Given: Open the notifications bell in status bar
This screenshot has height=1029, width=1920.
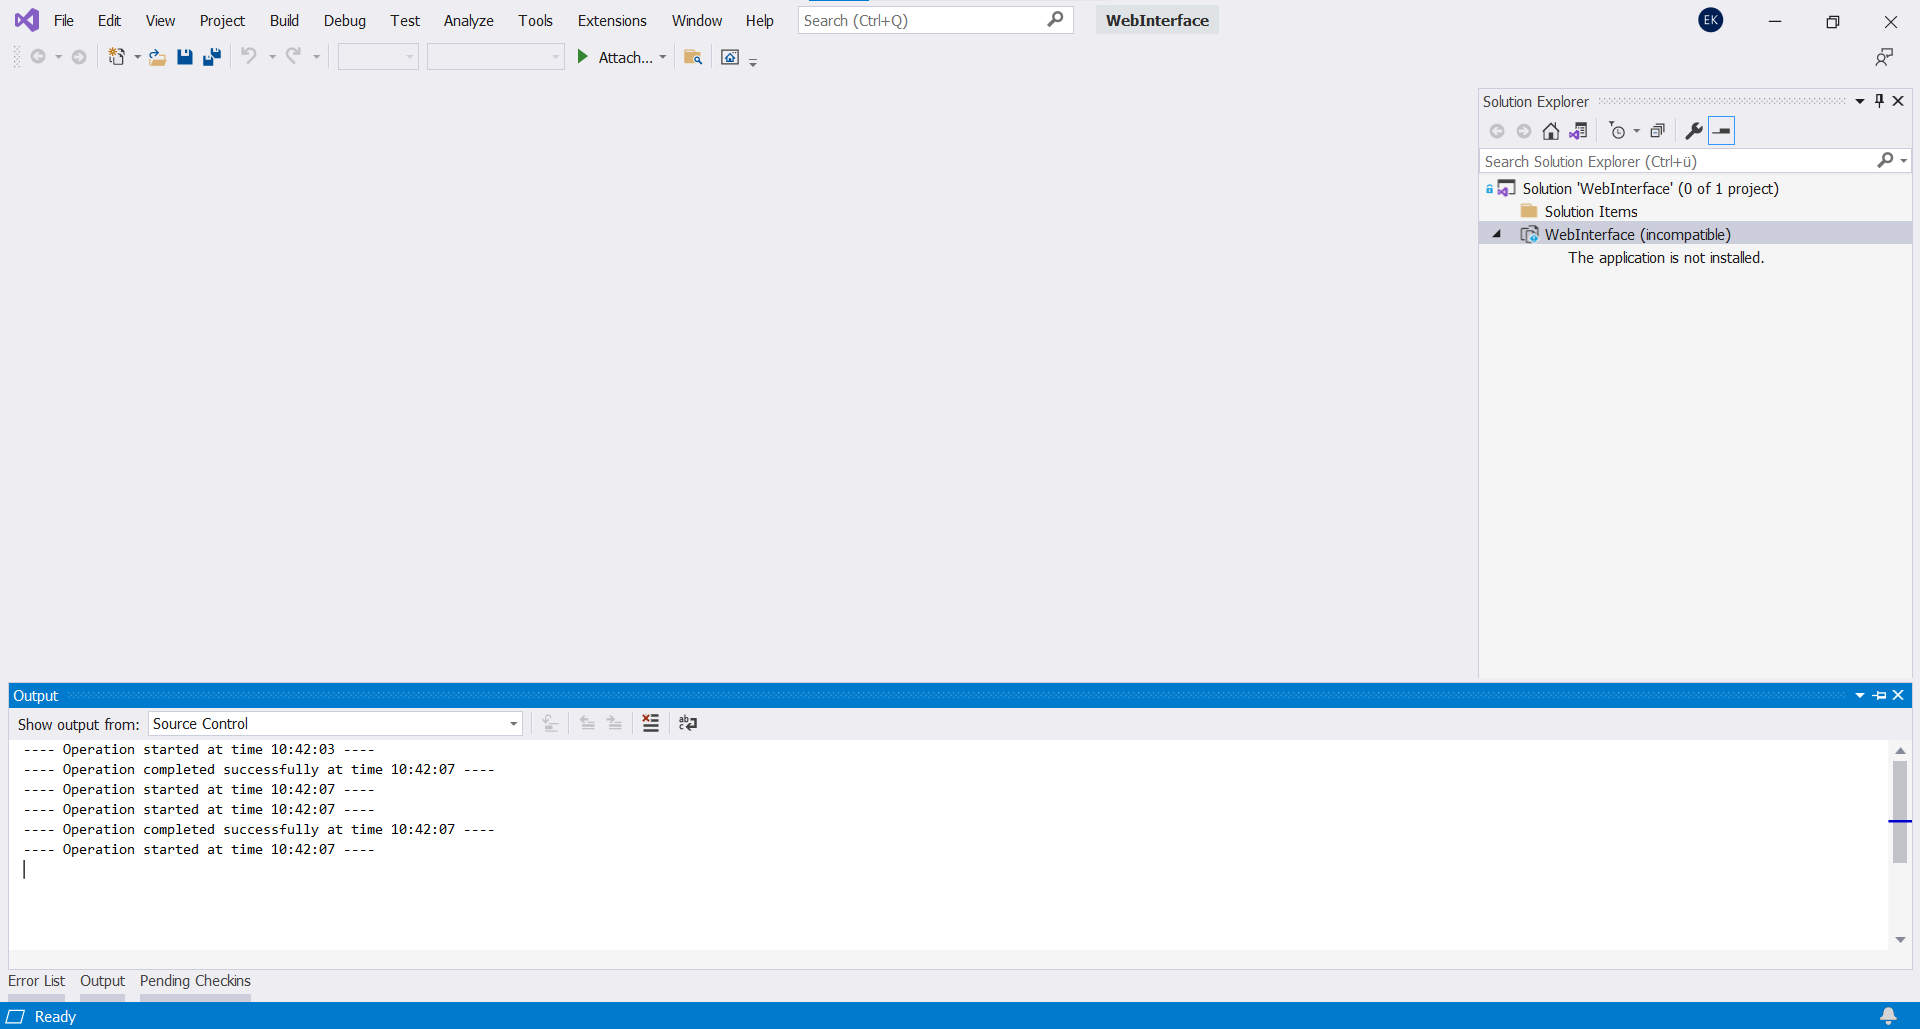Looking at the screenshot, I should pyautogui.click(x=1888, y=1016).
